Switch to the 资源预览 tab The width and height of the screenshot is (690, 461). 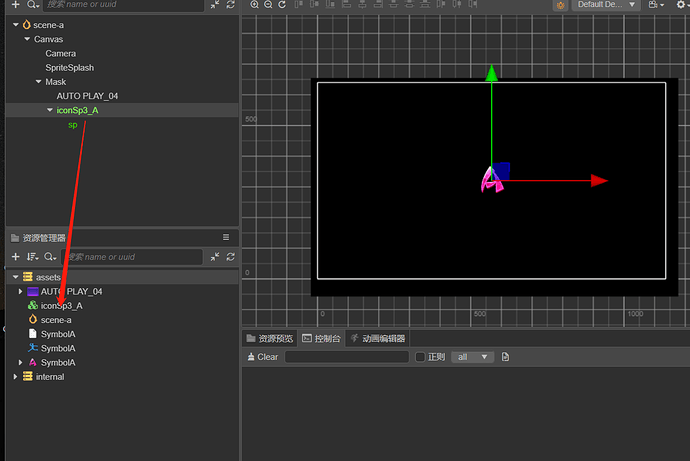[x=270, y=338]
